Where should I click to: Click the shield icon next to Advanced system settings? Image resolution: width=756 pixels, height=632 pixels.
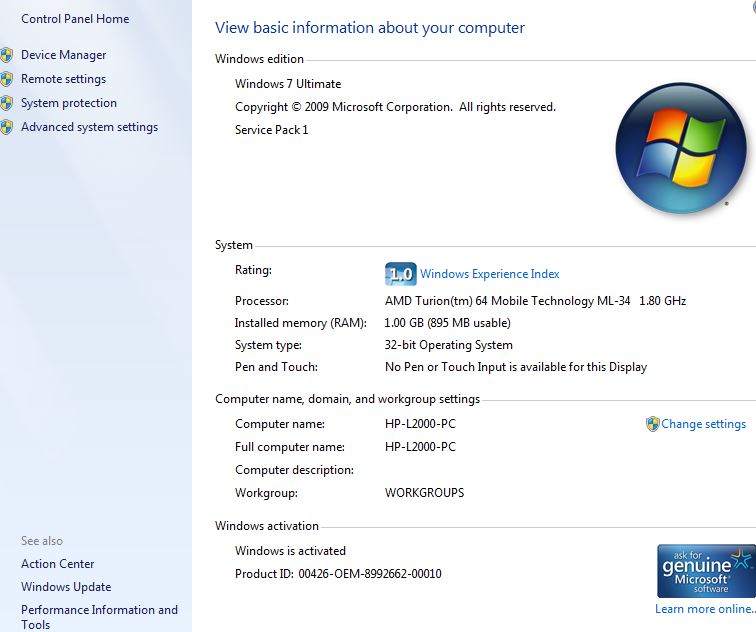click(x=7, y=127)
